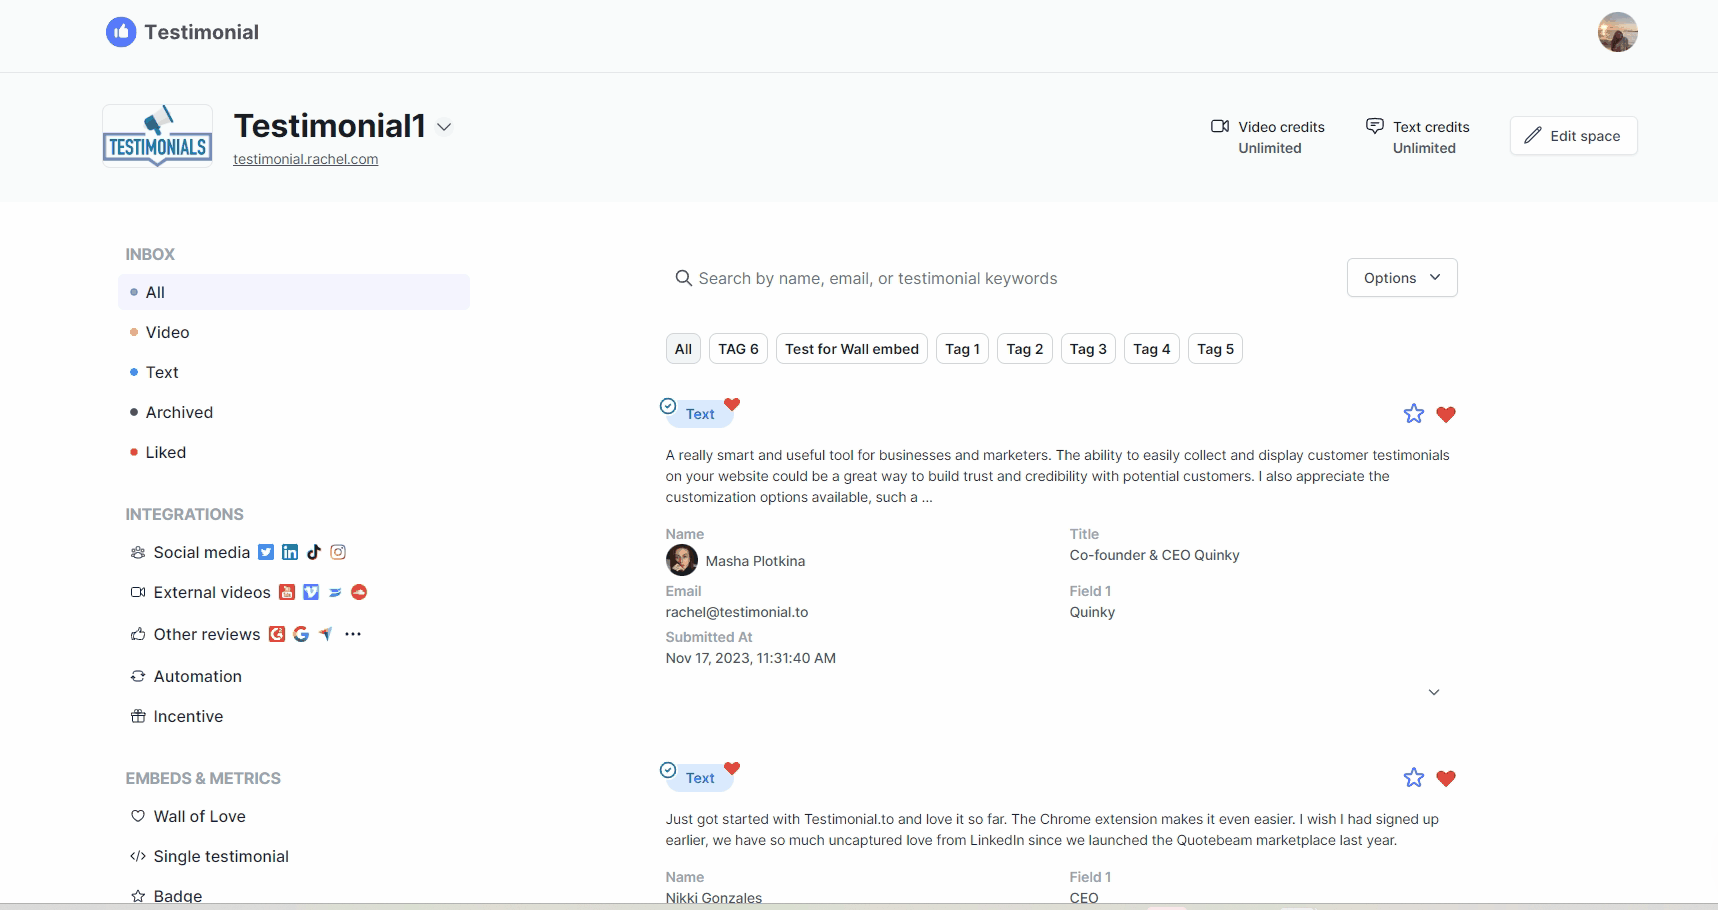Image resolution: width=1718 pixels, height=910 pixels.
Task: Click the Single testimonial code icon
Action: pyautogui.click(x=138, y=856)
